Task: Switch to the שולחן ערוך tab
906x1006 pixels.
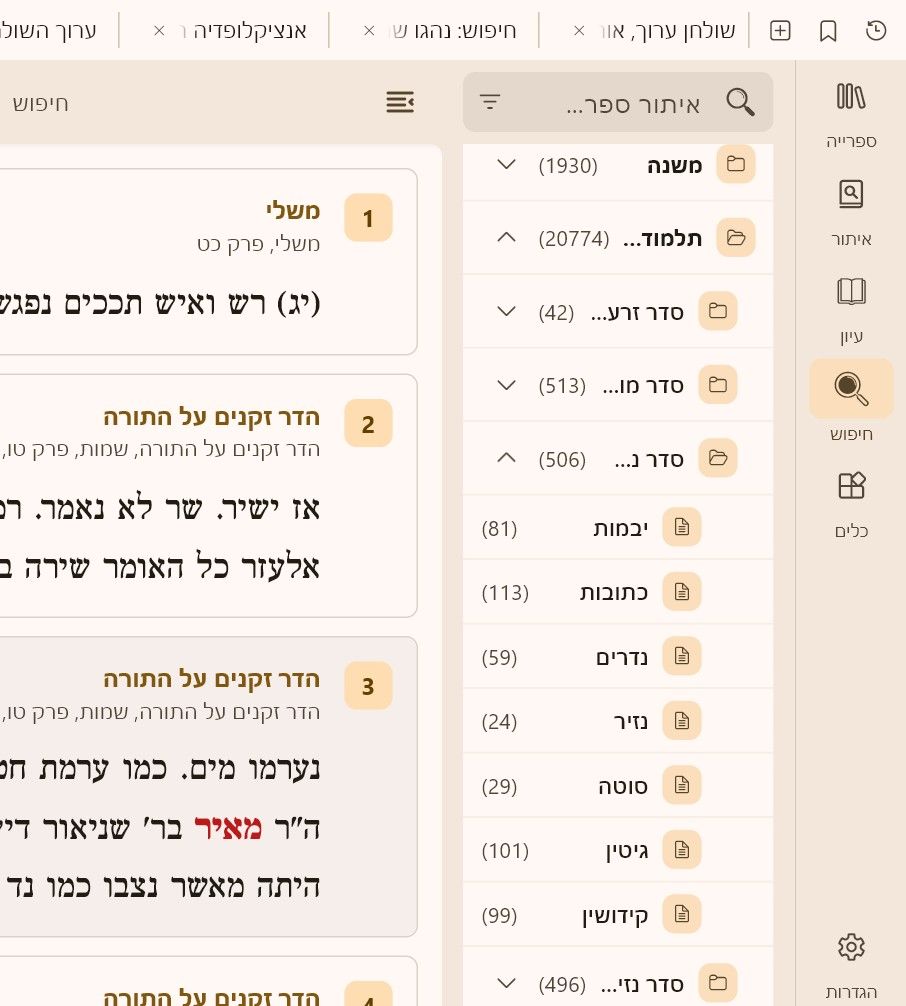Action: tap(667, 30)
